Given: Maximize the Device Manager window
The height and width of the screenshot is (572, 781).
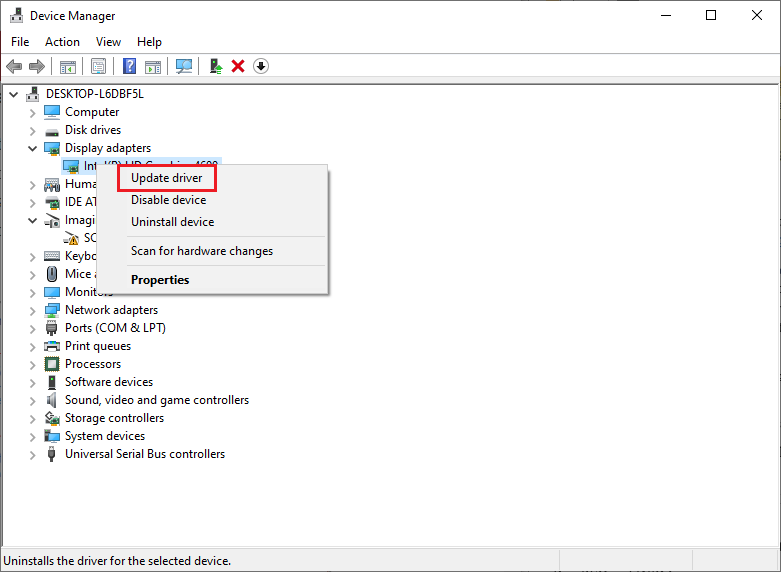Looking at the screenshot, I should pyautogui.click(x=711, y=15).
